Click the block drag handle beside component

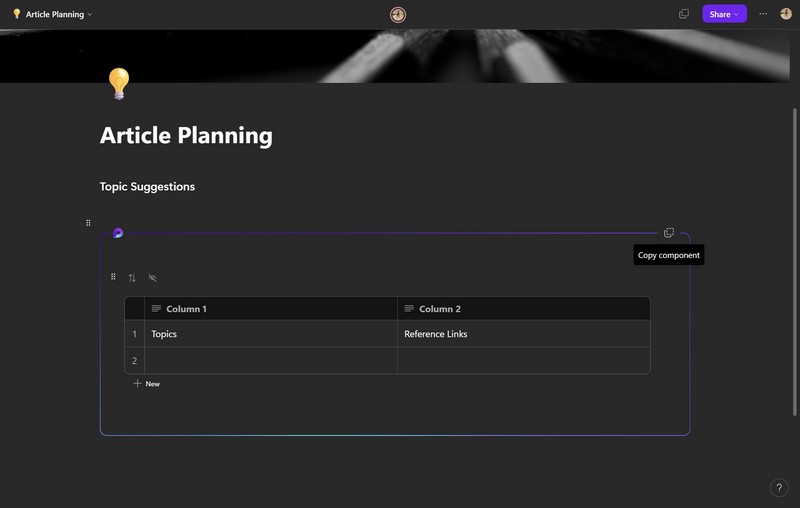click(x=88, y=223)
